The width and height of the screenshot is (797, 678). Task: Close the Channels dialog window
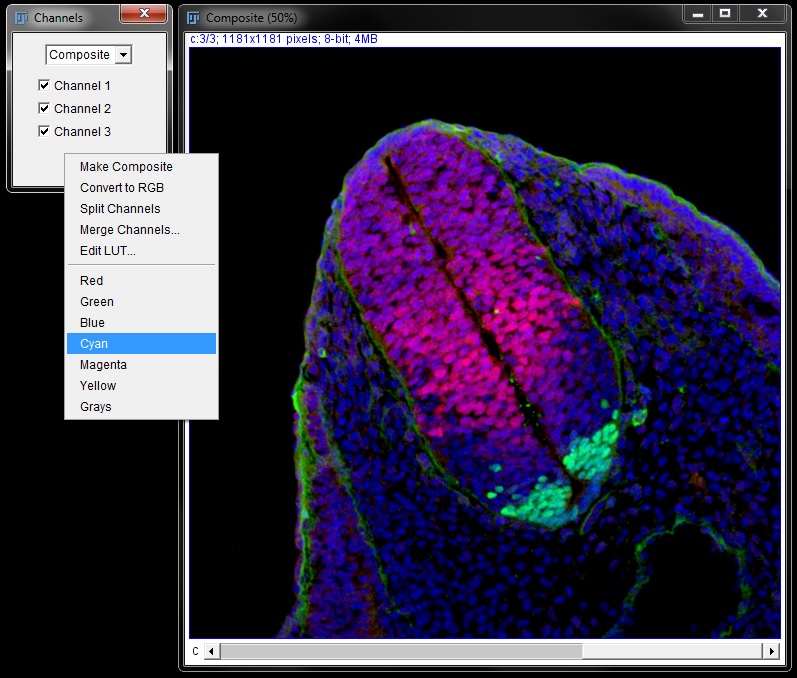point(144,14)
